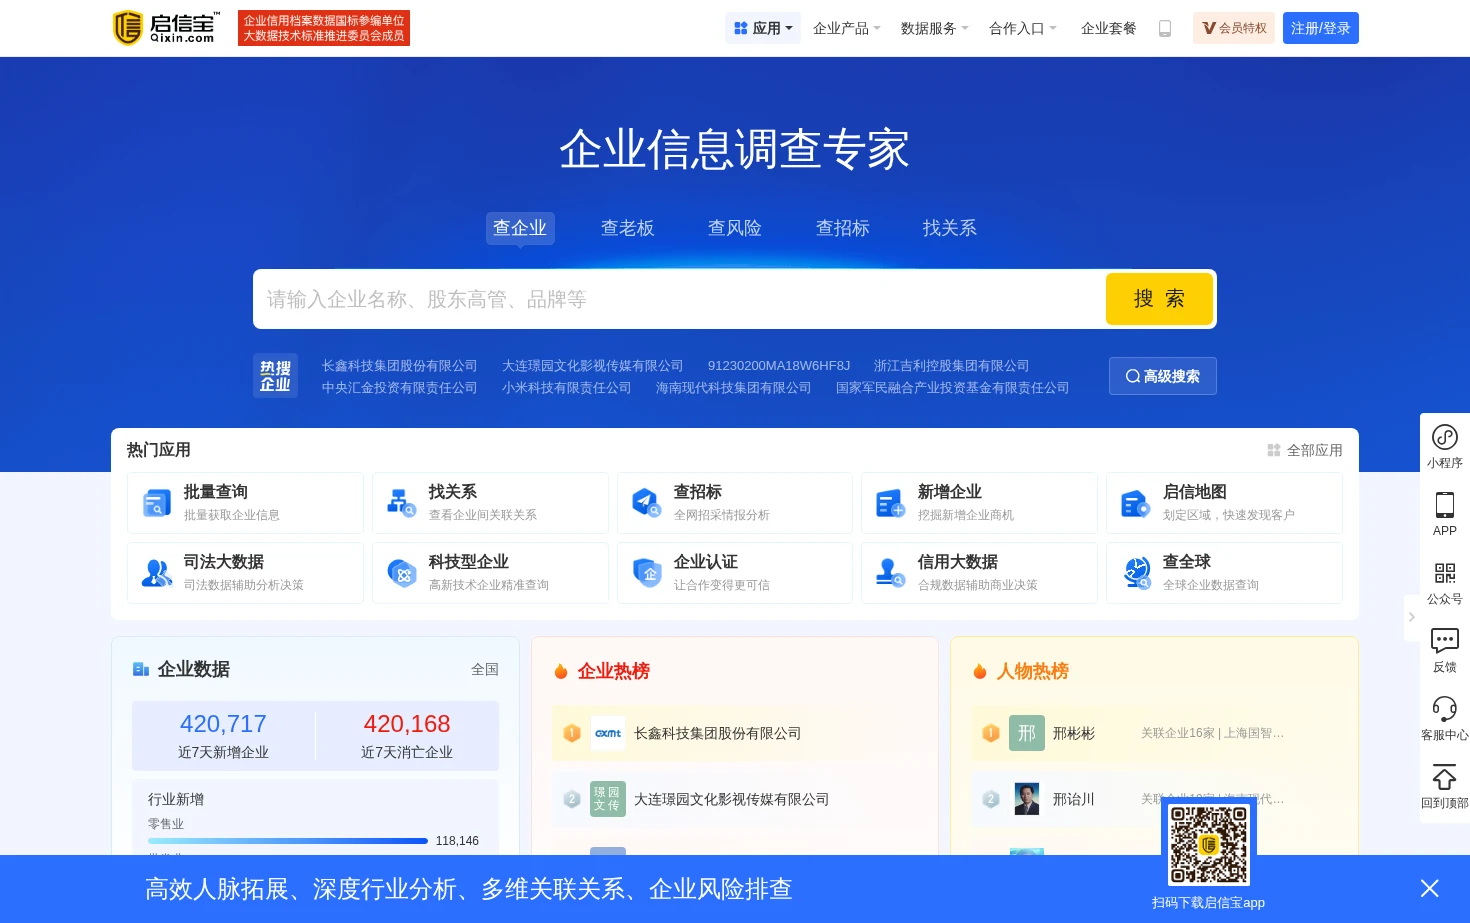Click the 人物热榜 flame icon
The width and height of the screenshot is (1470, 923).
pos(980,671)
